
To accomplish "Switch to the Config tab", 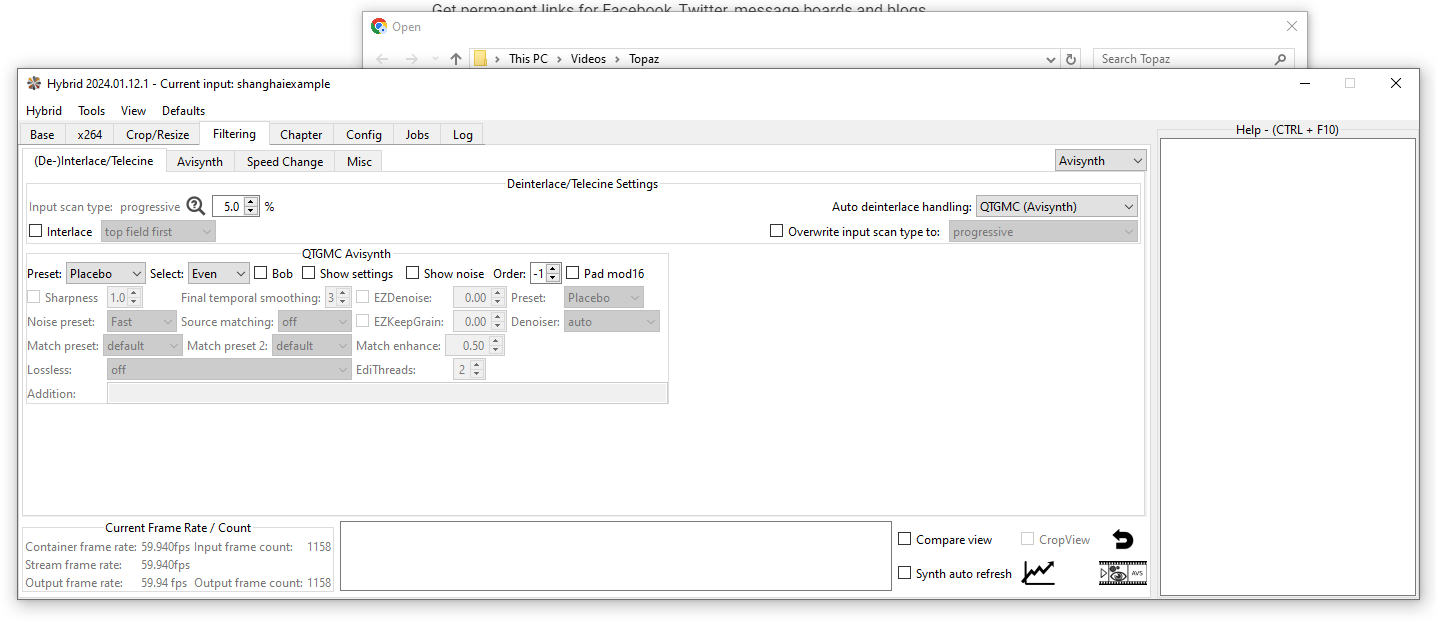I will click(364, 134).
